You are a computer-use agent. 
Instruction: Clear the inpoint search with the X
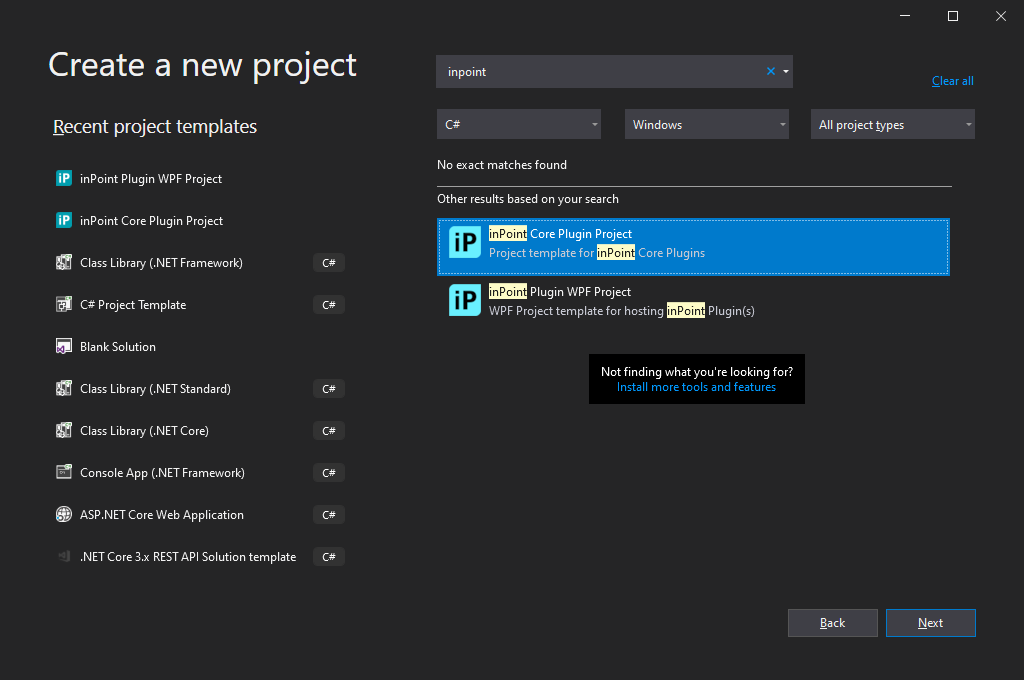[769, 71]
